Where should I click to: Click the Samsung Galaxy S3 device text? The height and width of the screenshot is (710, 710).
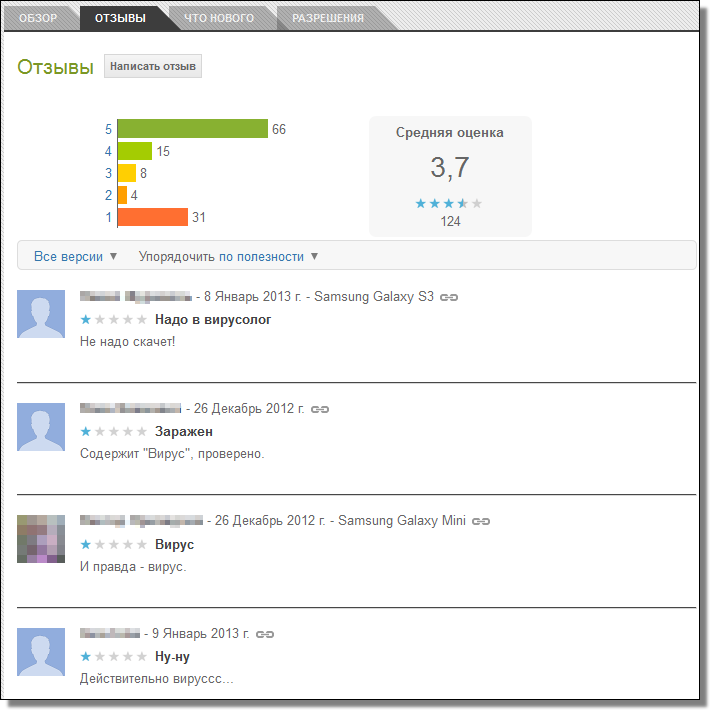pos(374,297)
